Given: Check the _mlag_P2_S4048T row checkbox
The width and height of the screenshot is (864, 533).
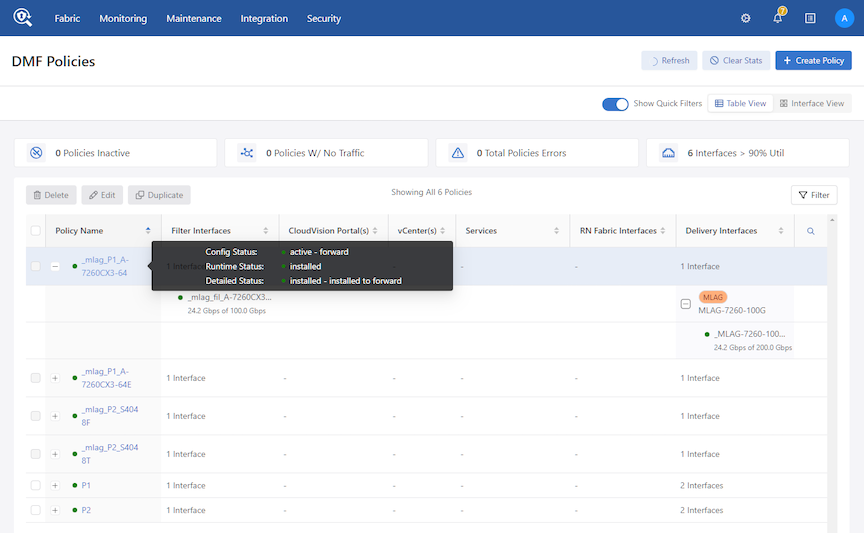Looking at the screenshot, I should pyautogui.click(x=36, y=454).
